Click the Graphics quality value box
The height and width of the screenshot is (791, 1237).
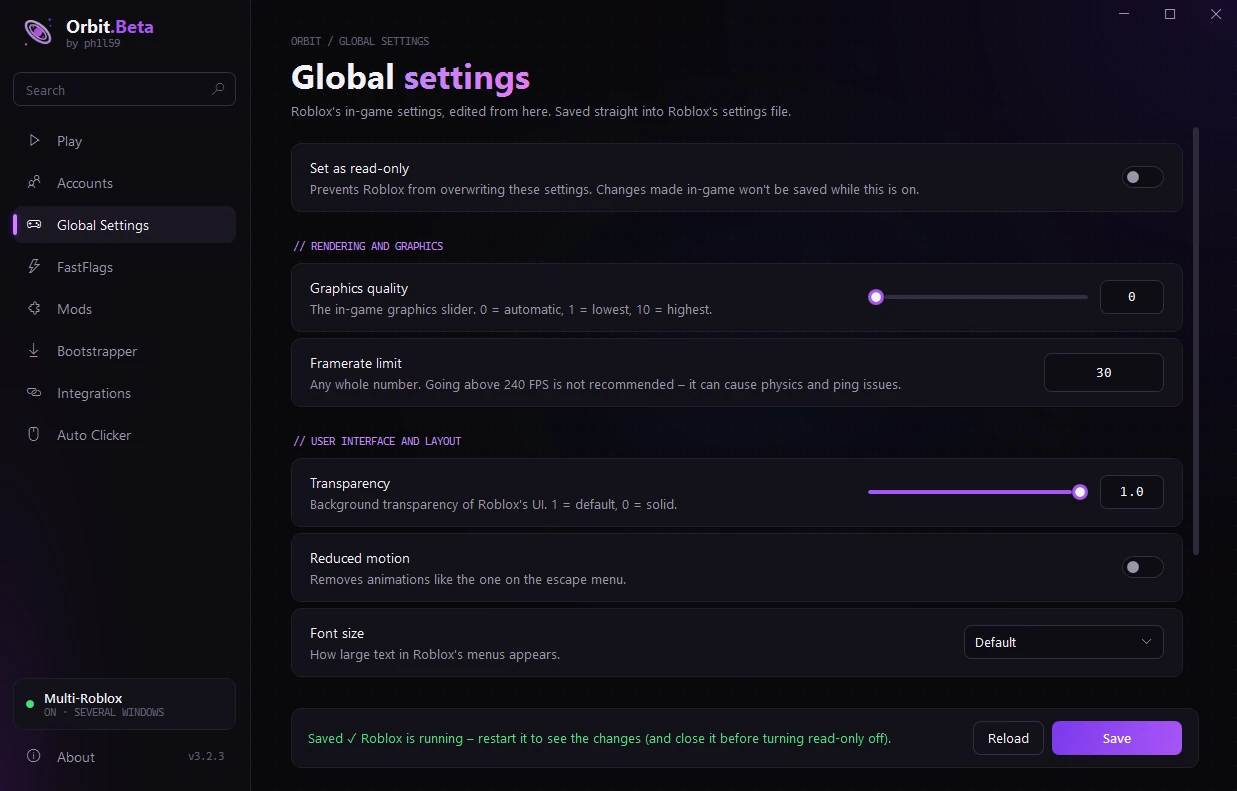[x=1131, y=297]
